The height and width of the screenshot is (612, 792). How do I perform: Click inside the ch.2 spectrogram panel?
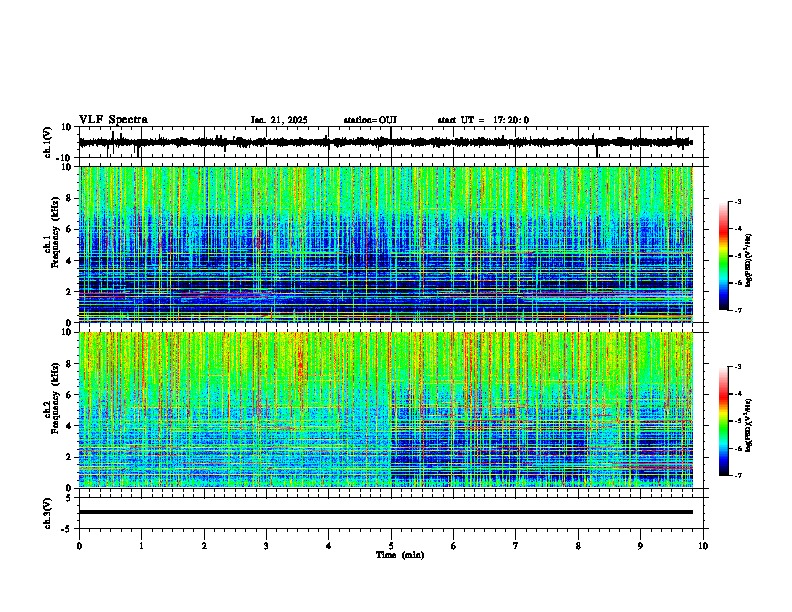click(x=386, y=410)
